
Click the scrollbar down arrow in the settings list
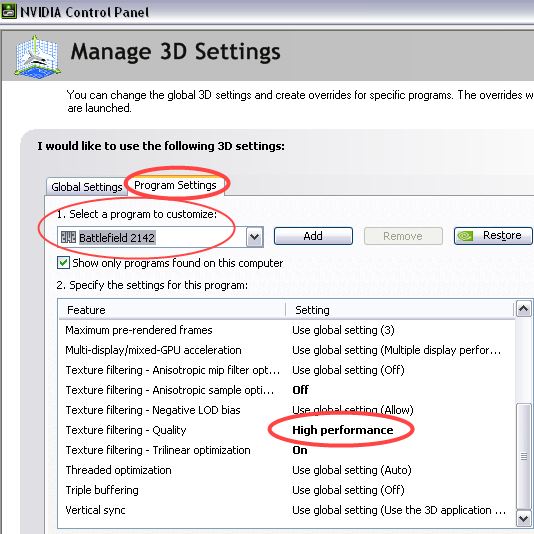tap(523, 519)
